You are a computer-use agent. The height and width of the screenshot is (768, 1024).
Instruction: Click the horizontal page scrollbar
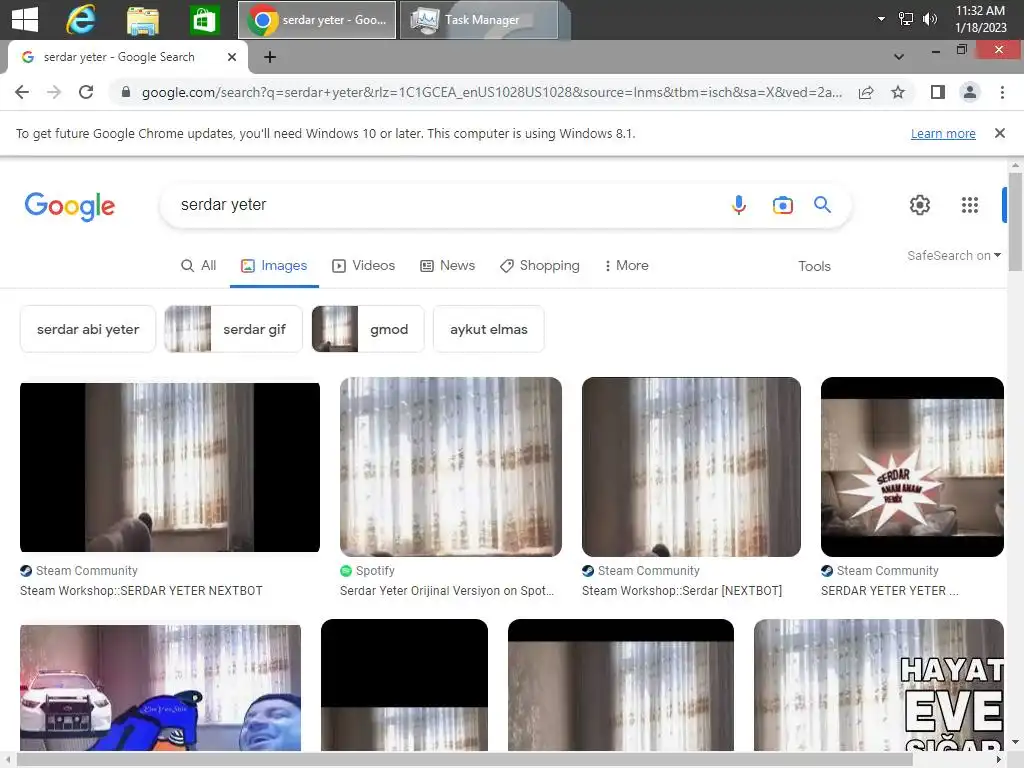coord(465,760)
